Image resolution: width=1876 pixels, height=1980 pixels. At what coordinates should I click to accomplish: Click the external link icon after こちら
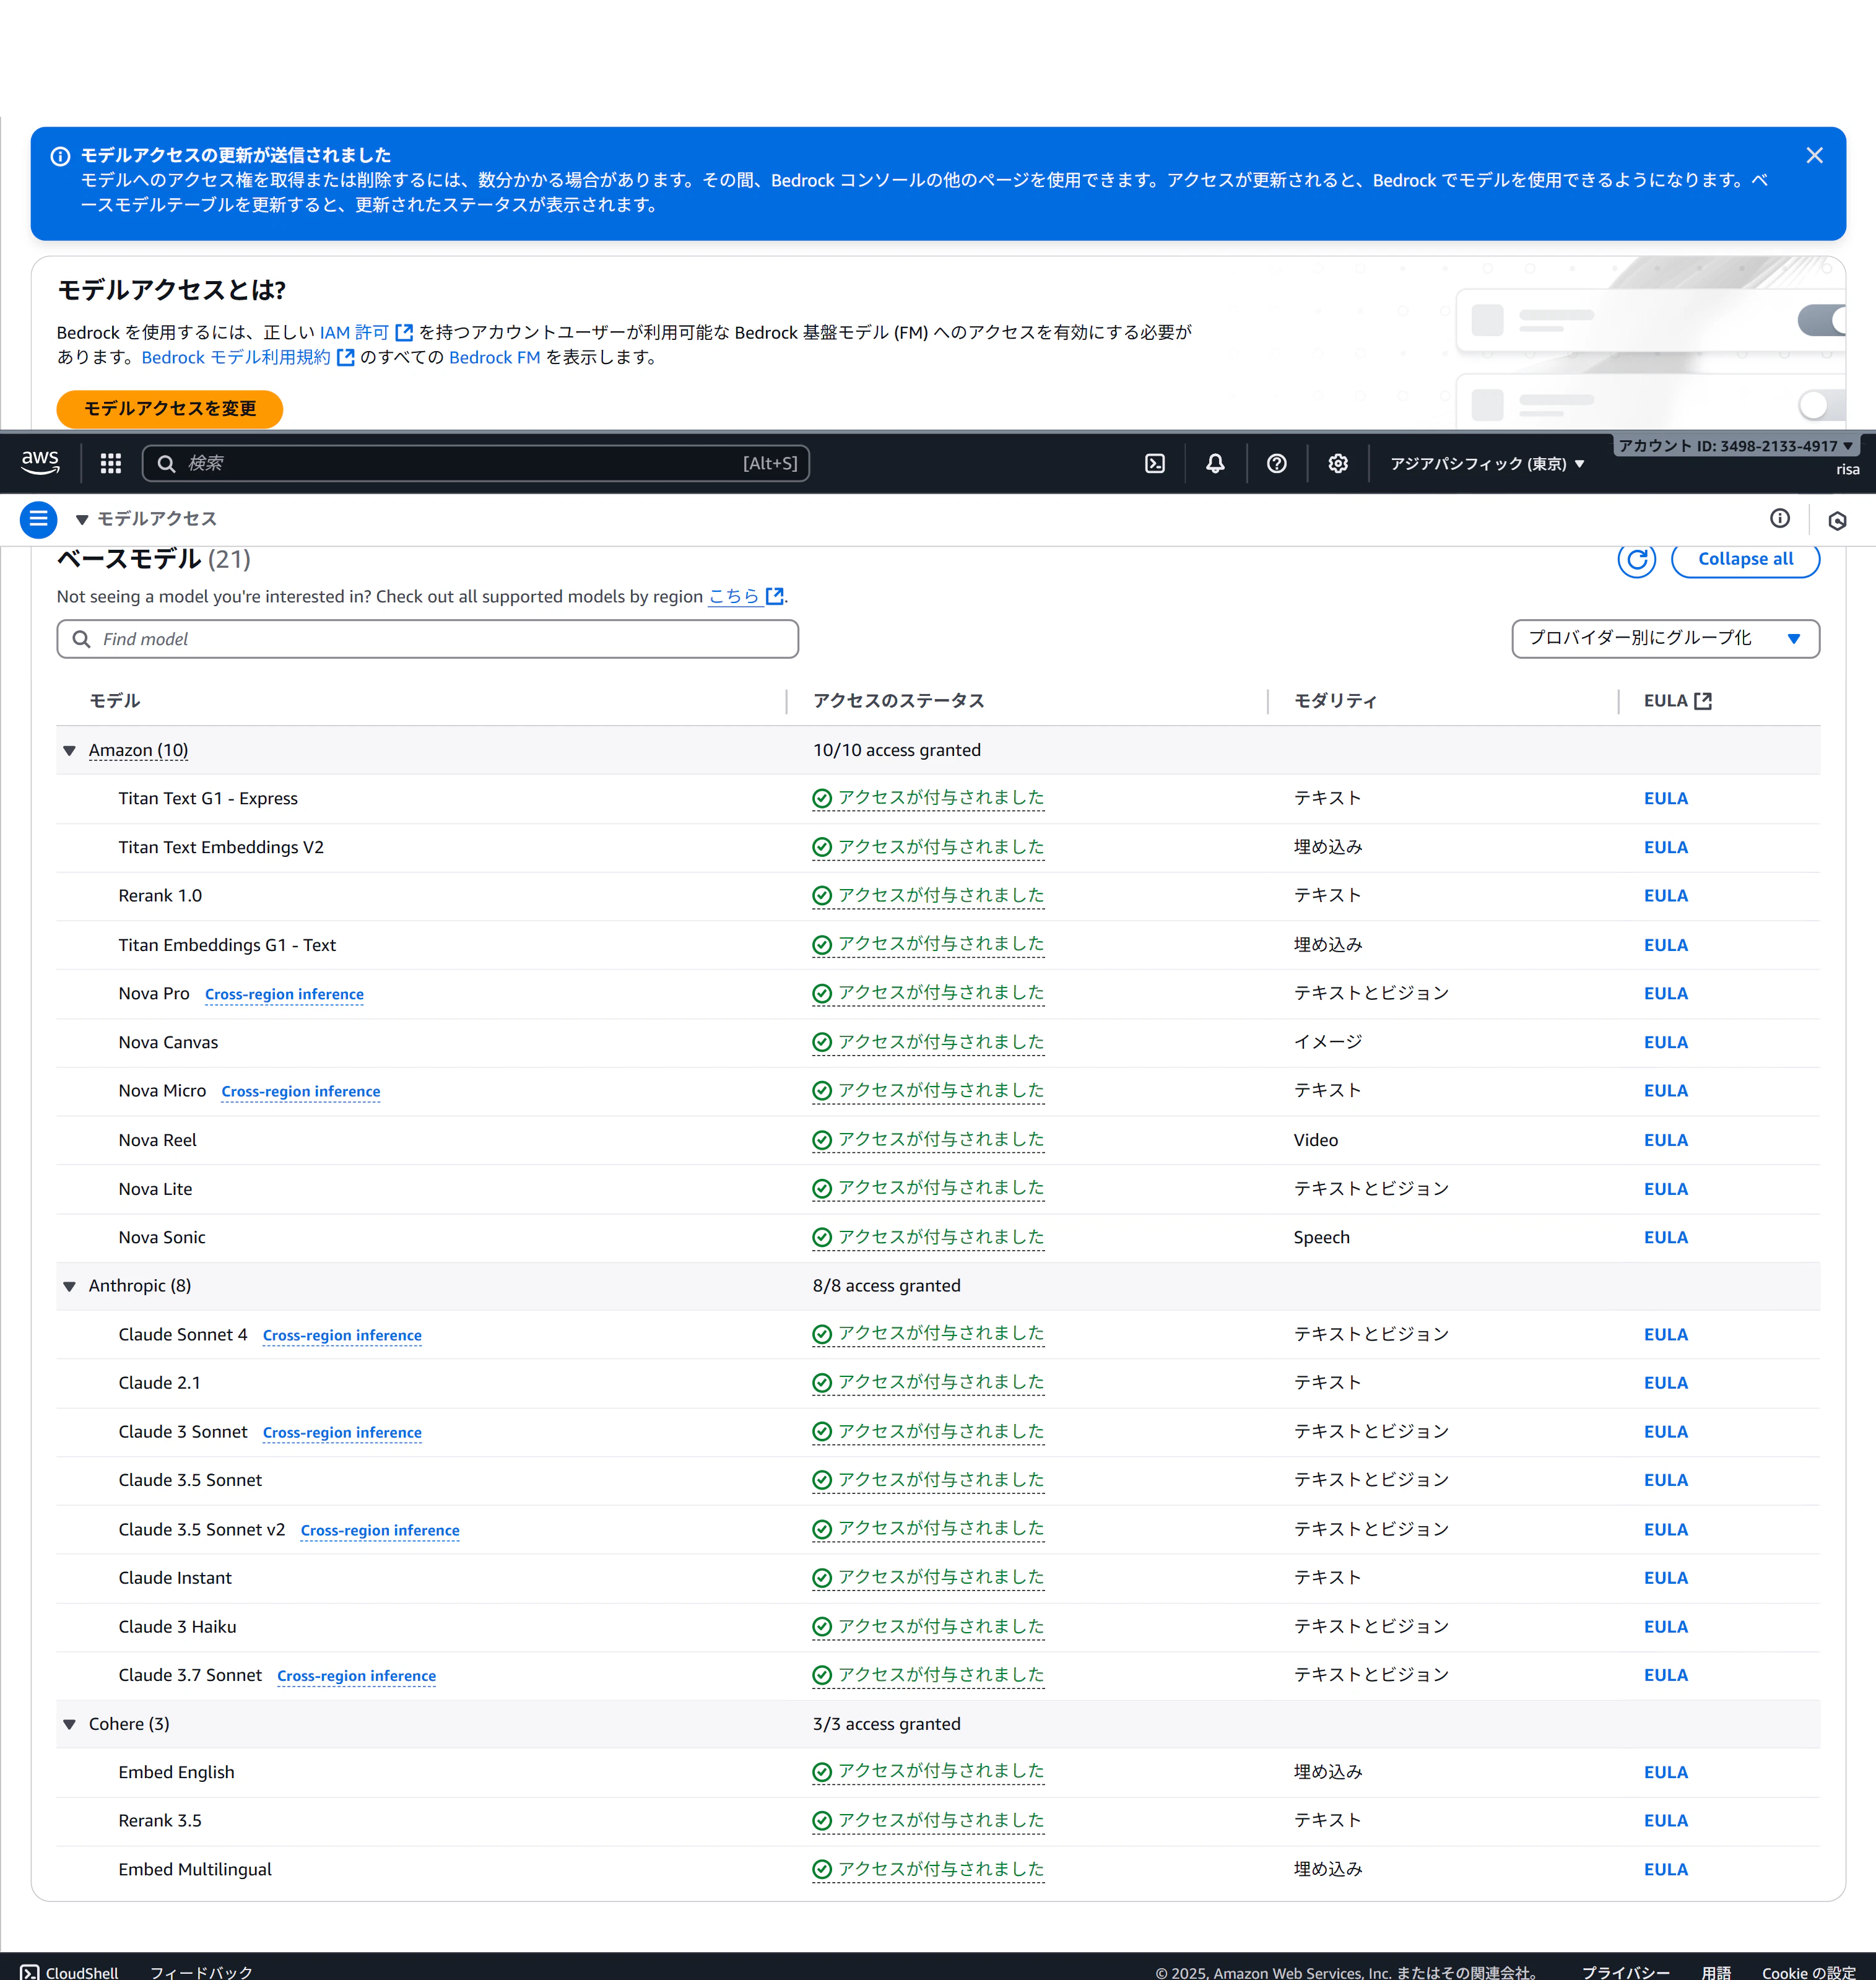point(774,596)
